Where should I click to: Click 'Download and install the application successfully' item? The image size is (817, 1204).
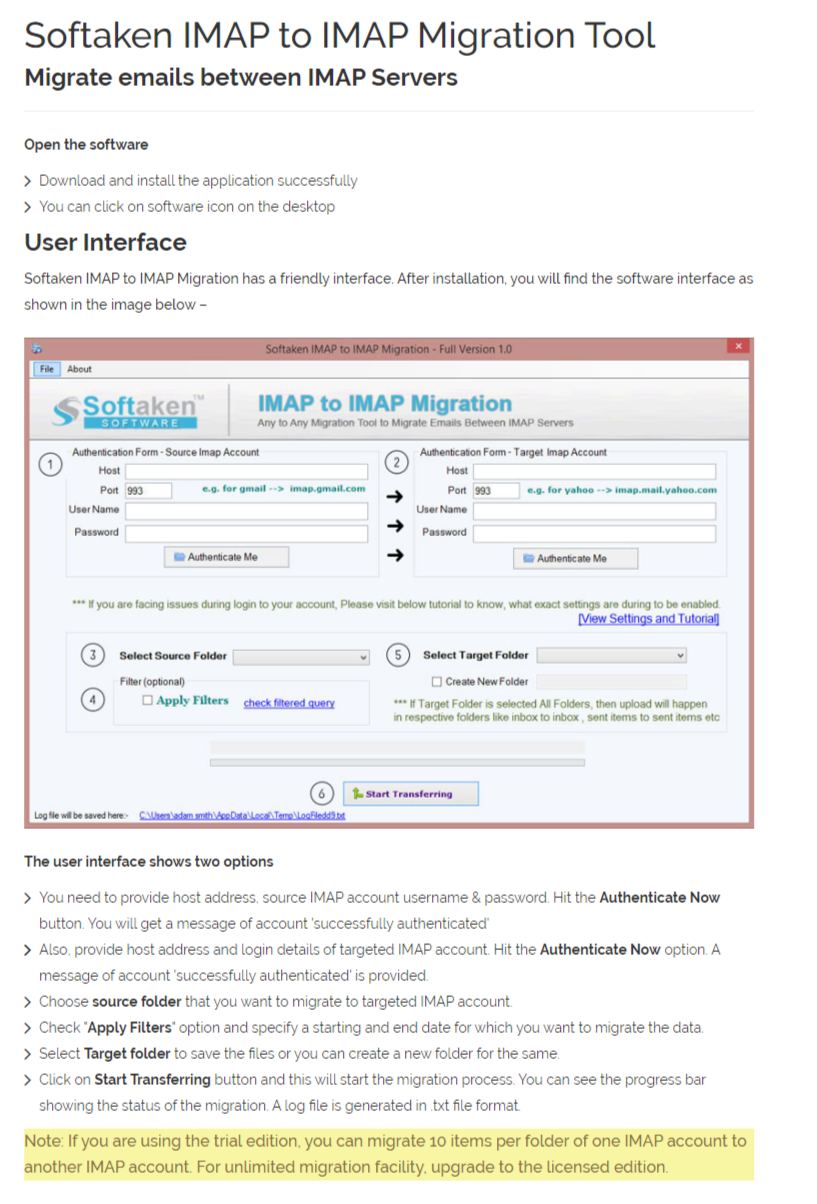click(x=198, y=181)
